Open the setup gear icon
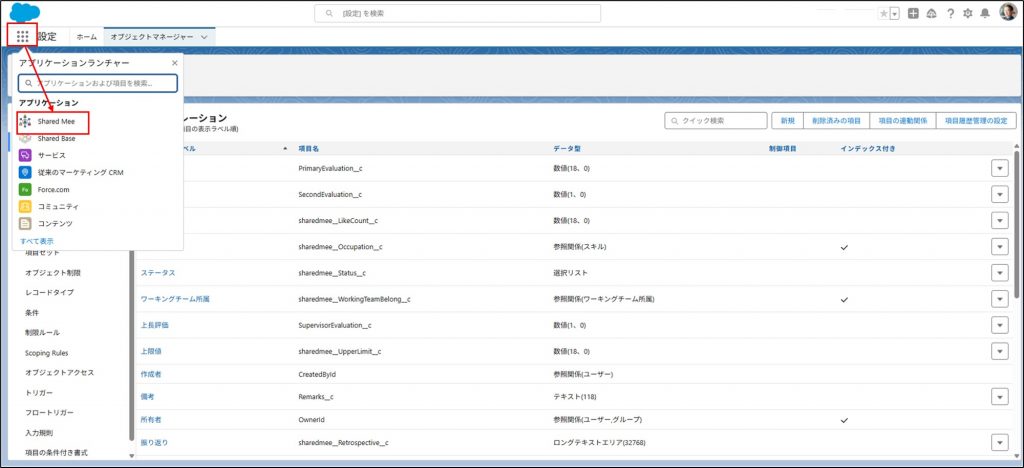The width and height of the screenshot is (1024, 468). [967, 13]
